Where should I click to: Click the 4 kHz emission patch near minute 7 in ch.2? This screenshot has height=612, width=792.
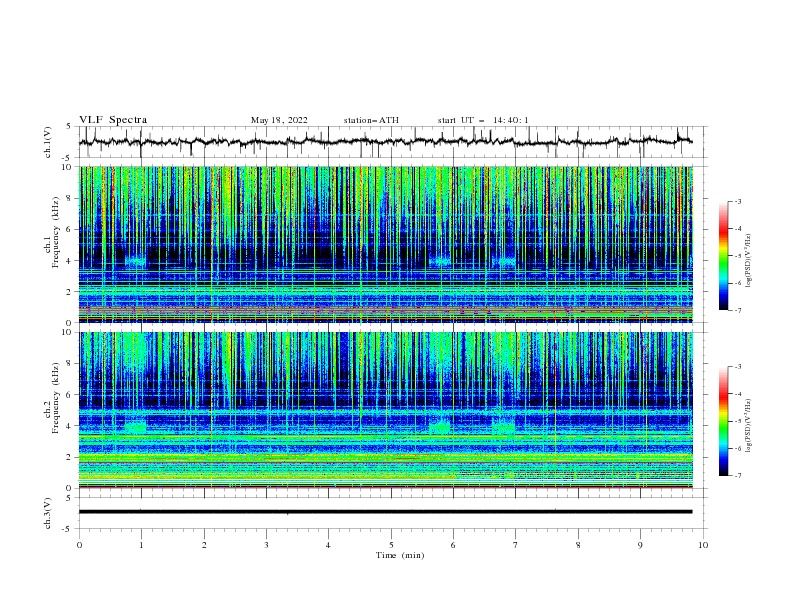(x=503, y=427)
